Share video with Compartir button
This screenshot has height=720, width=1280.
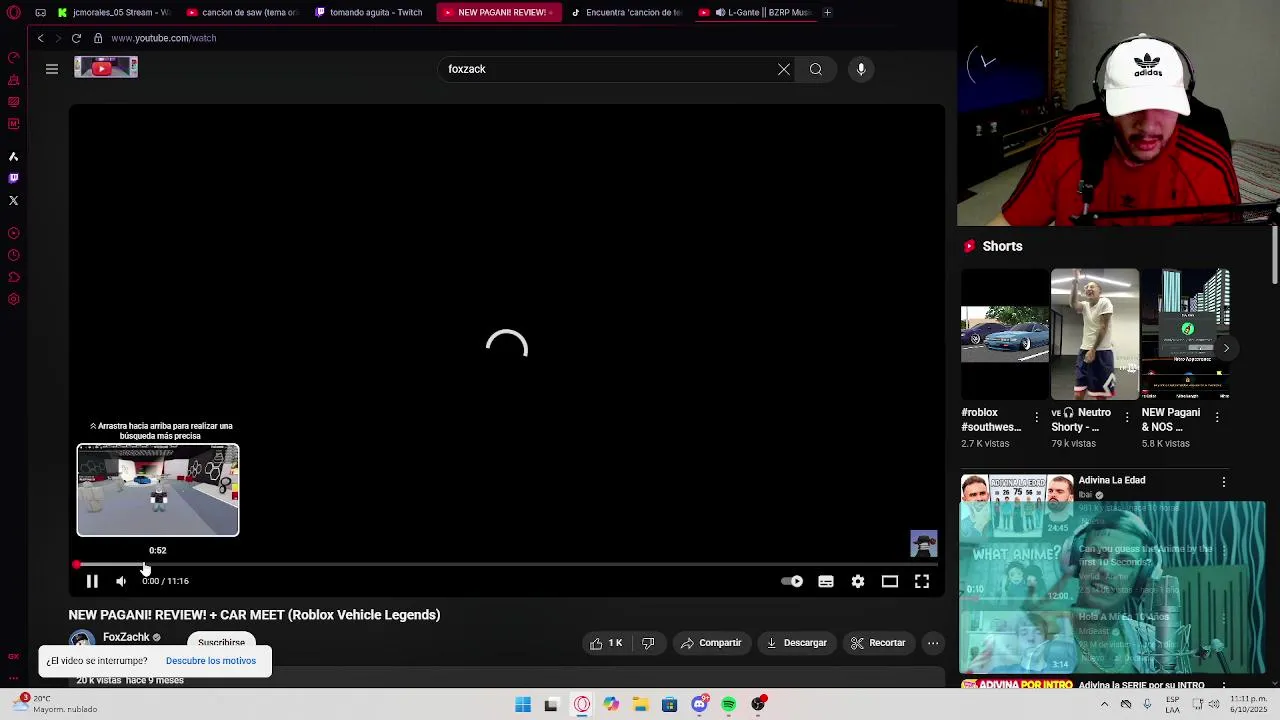[711, 643]
